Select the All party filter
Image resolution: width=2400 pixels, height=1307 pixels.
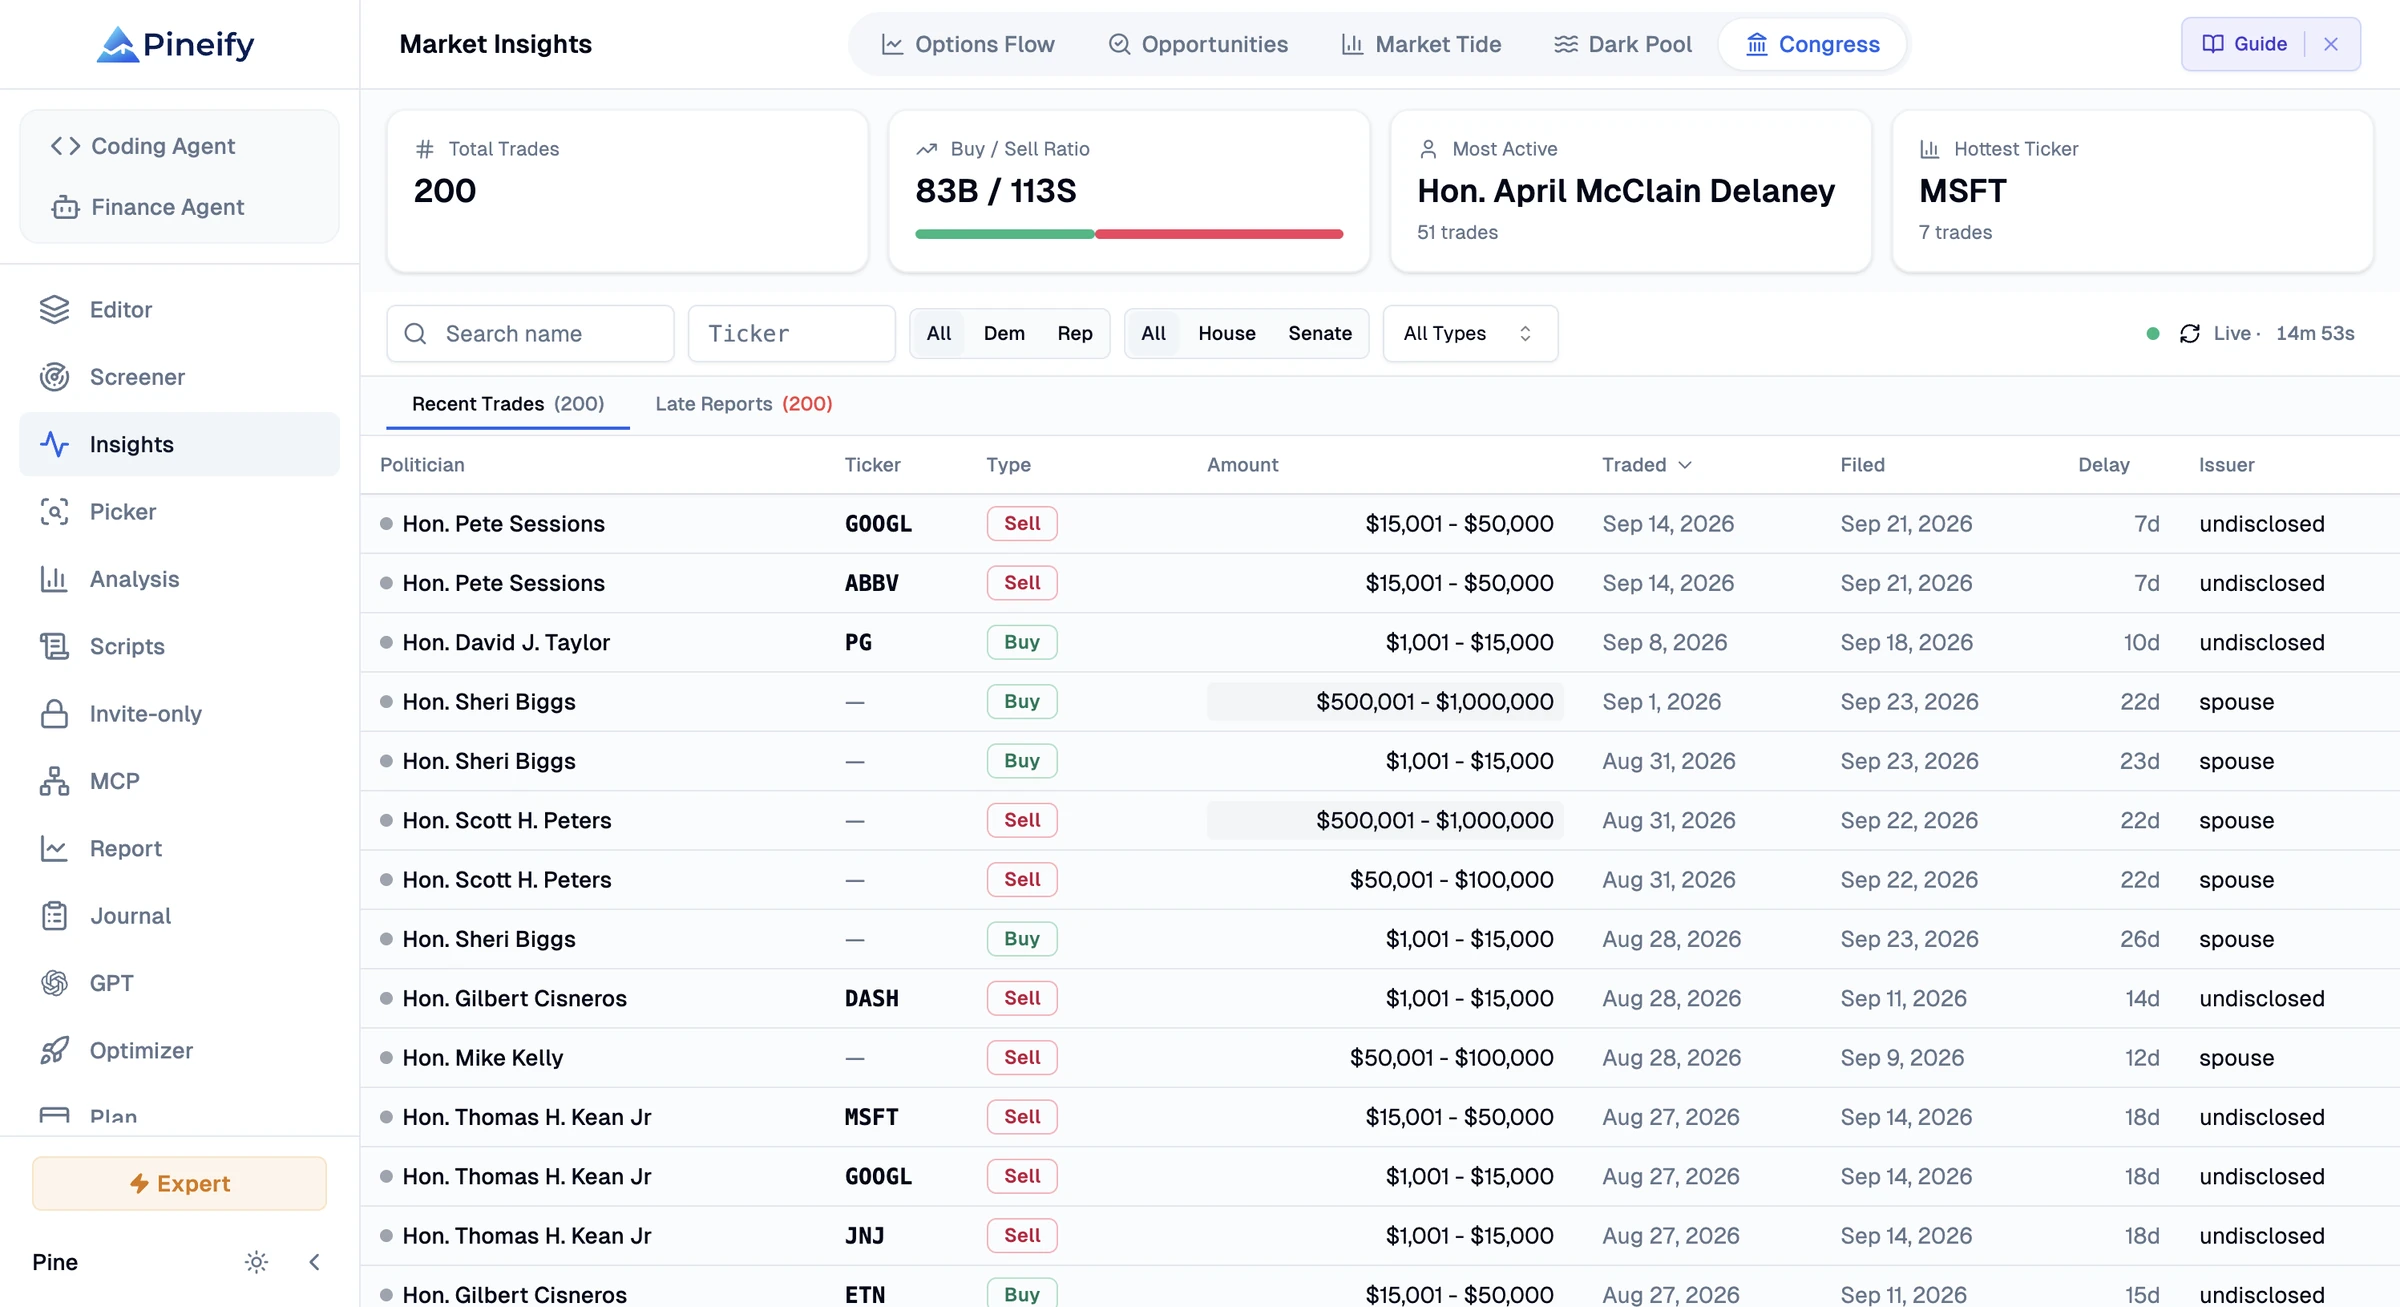click(939, 334)
